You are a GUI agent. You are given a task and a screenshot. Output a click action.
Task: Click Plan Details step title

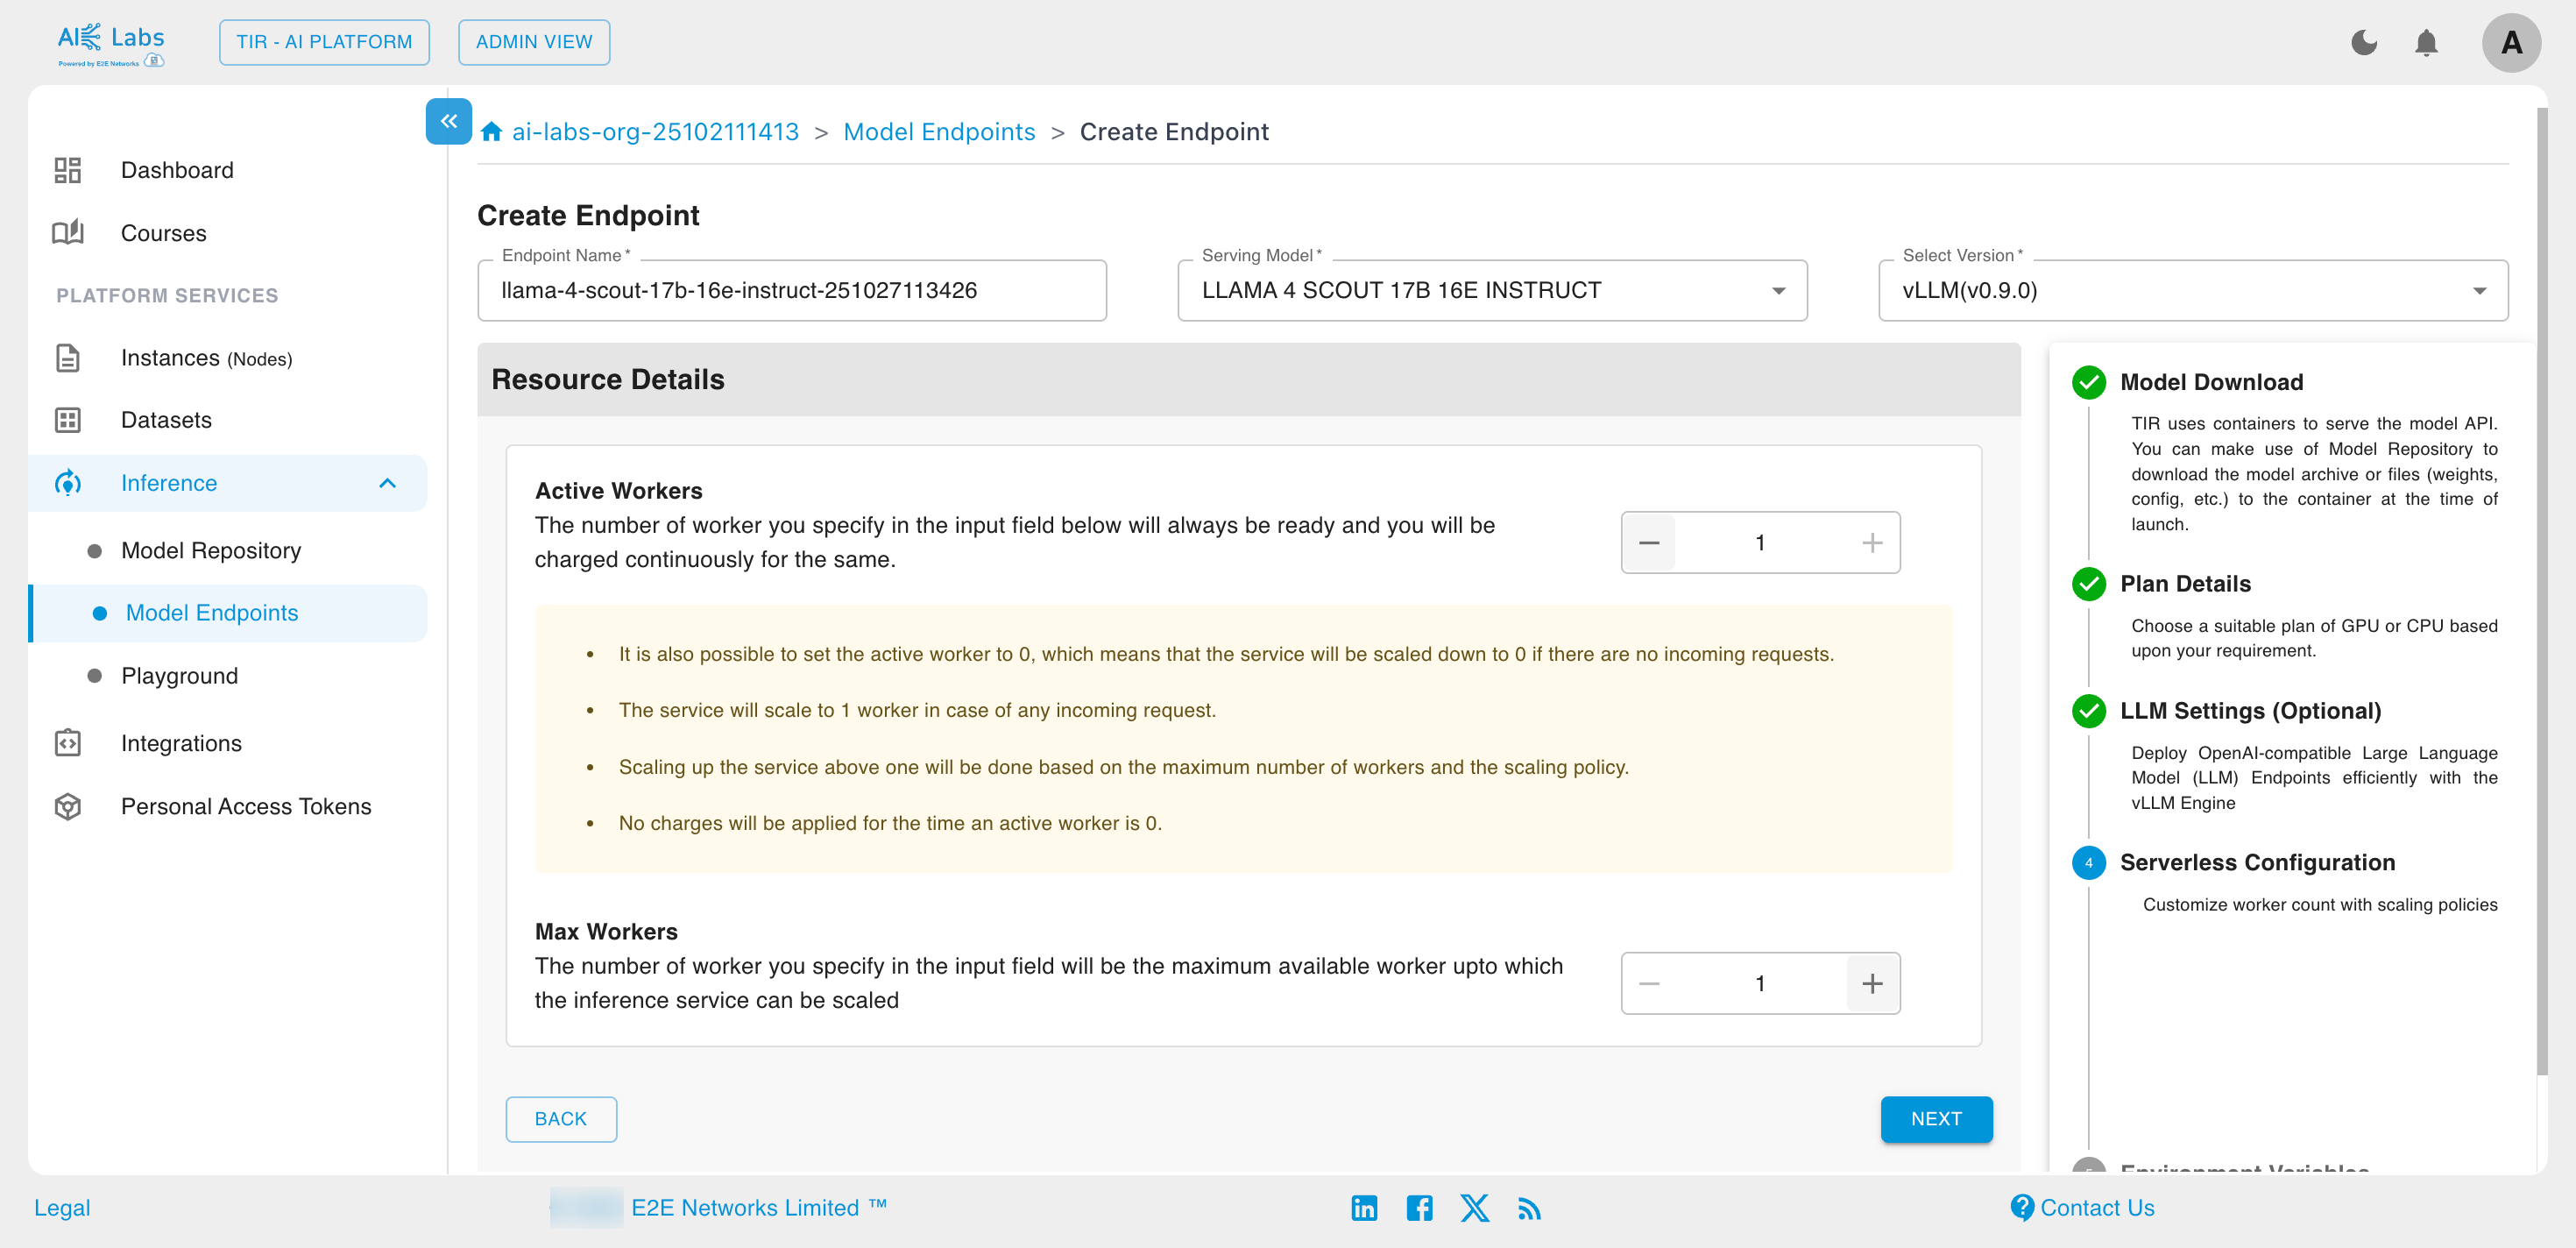[x=2185, y=584]
